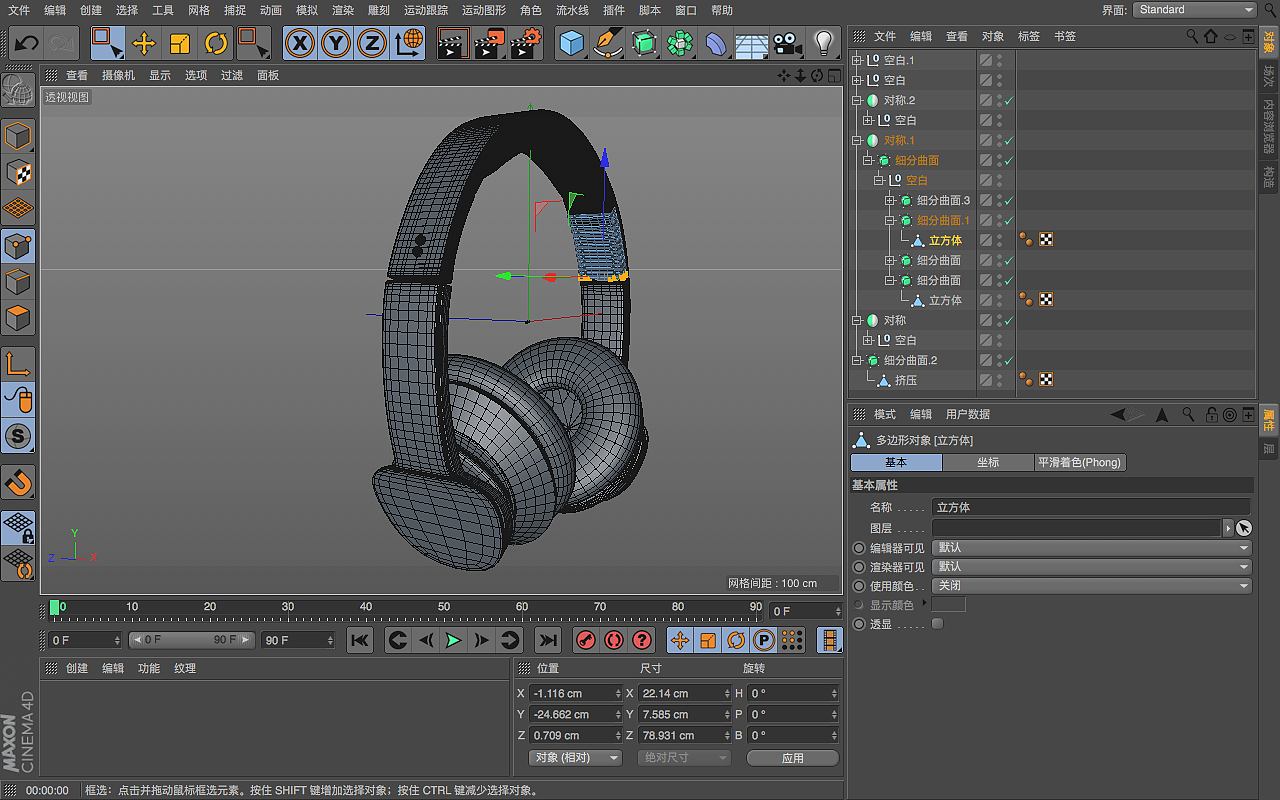Open the 对象 (相对) coordinate dropdown

tap(575, 758)
